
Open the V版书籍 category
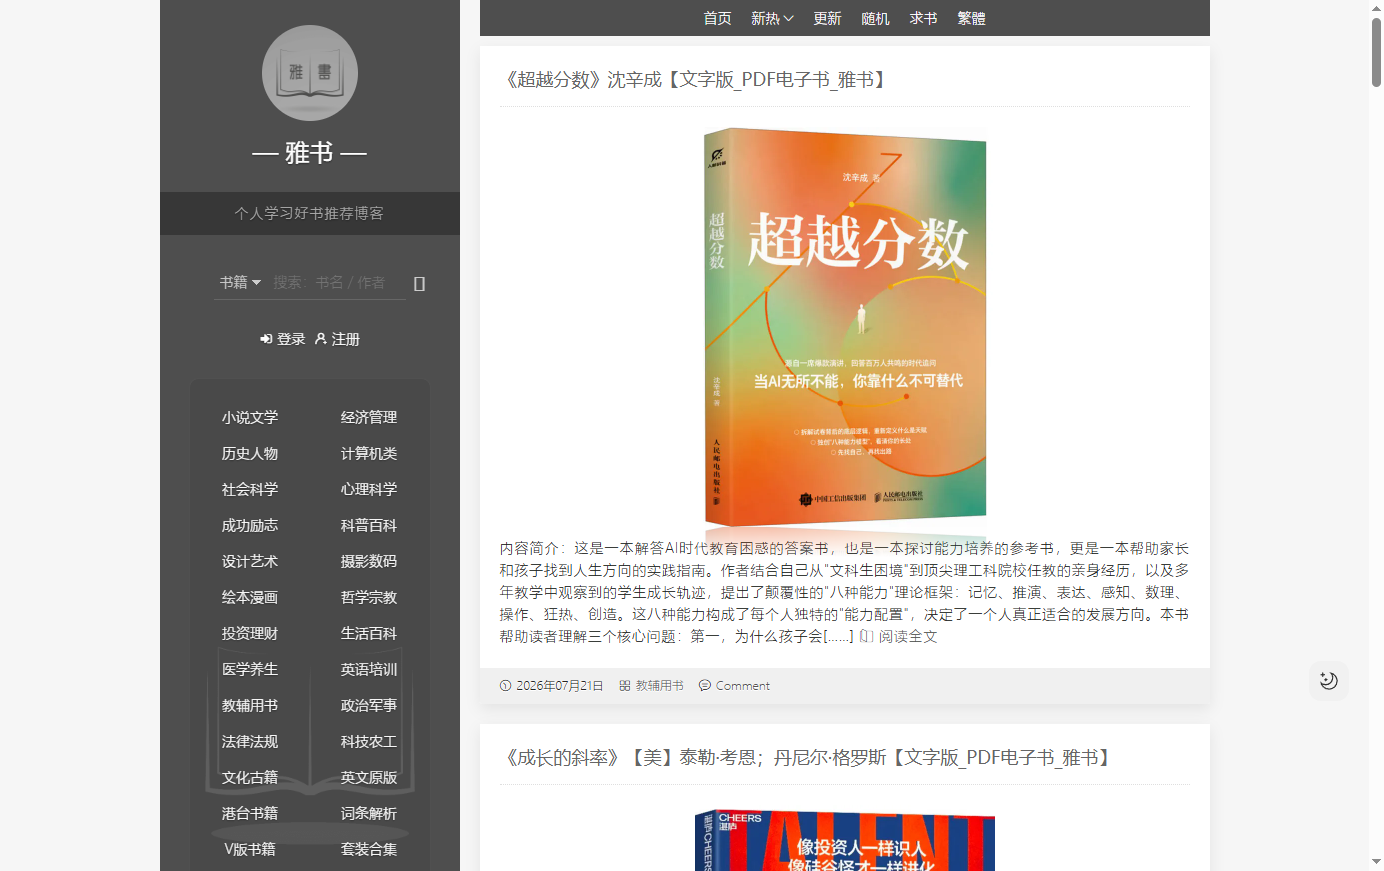click(250, 849)
